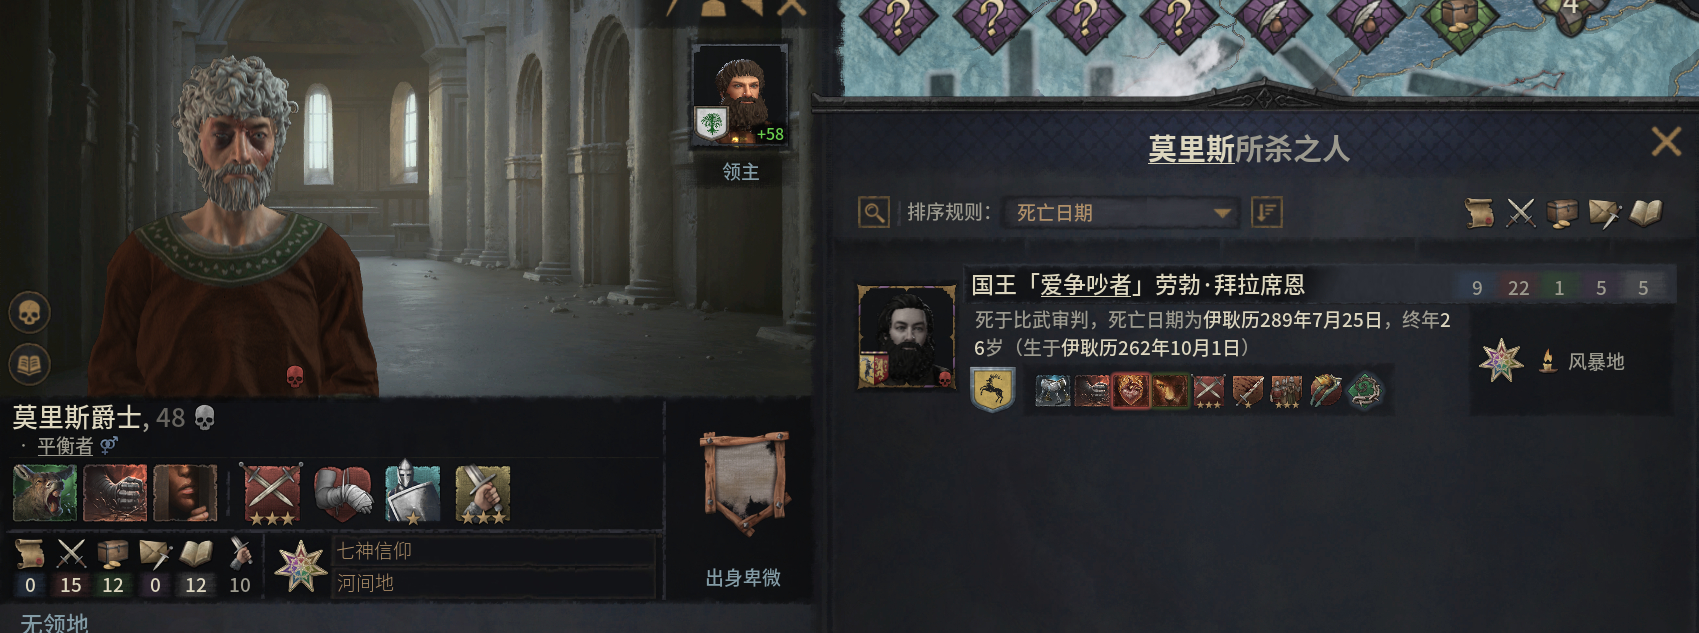
Task: Open the skull kill list icon
Action: click(30, 313)
